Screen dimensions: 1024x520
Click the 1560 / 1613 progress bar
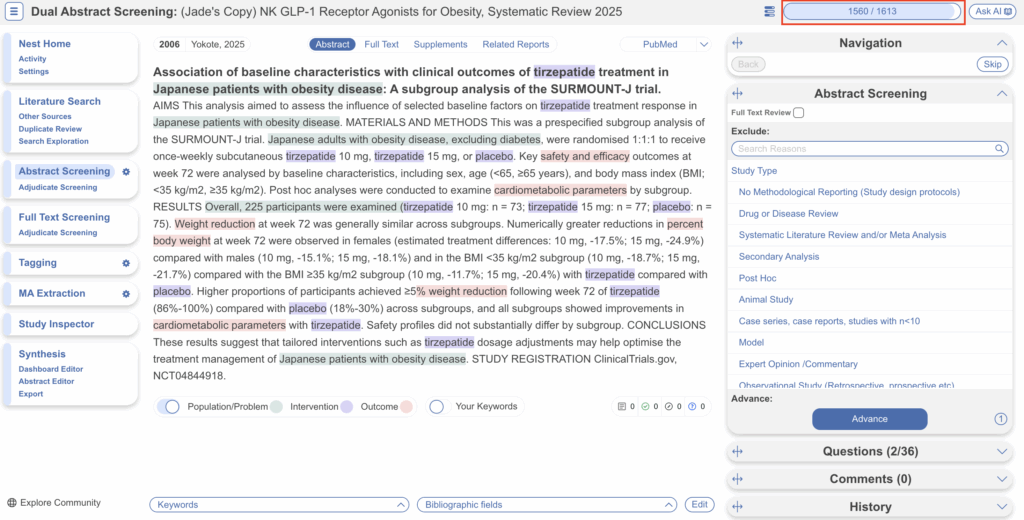coord(871,12)
